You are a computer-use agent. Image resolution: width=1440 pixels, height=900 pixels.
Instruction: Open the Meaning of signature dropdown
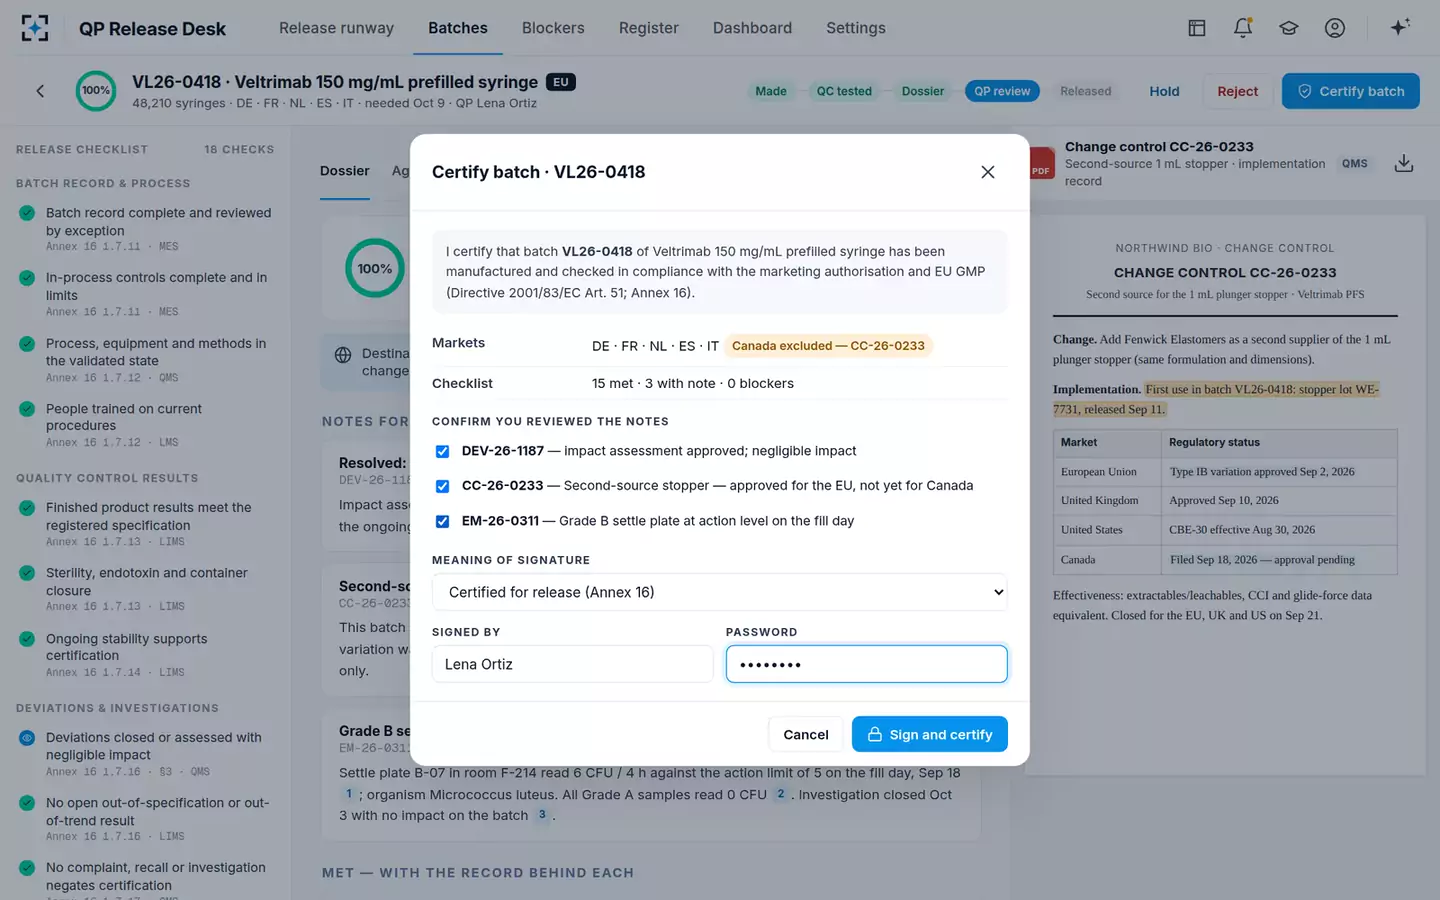[720, 592]
